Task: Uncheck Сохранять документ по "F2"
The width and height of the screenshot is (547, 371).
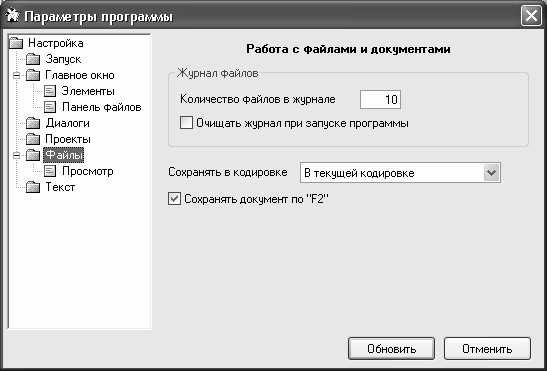Action: click(x=174, y=199)
